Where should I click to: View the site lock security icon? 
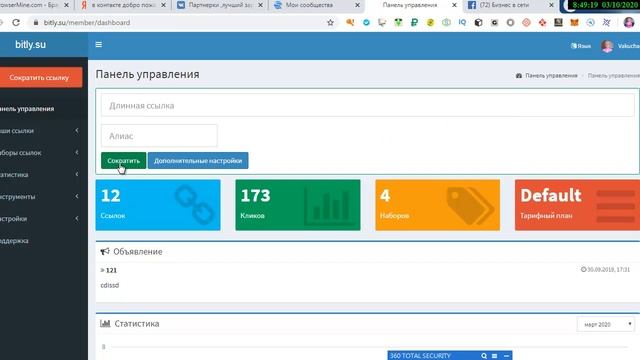pyautogui.click(x=36, y=23)
